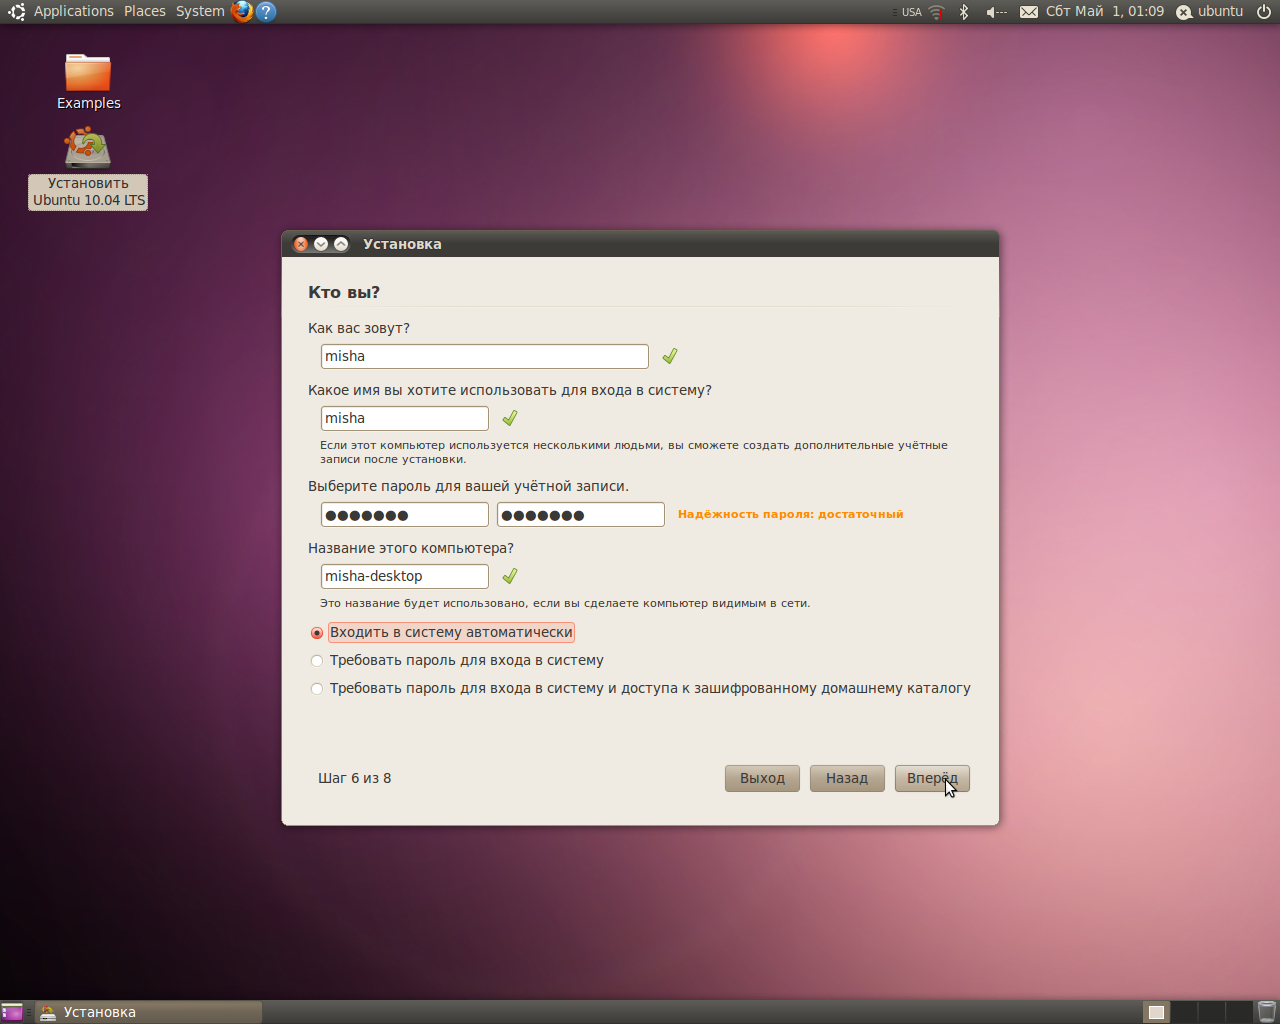Click the Шаг 6 из 8 step label
The height and width of the screenshot is (1024, 1280).
pos(354,778)
